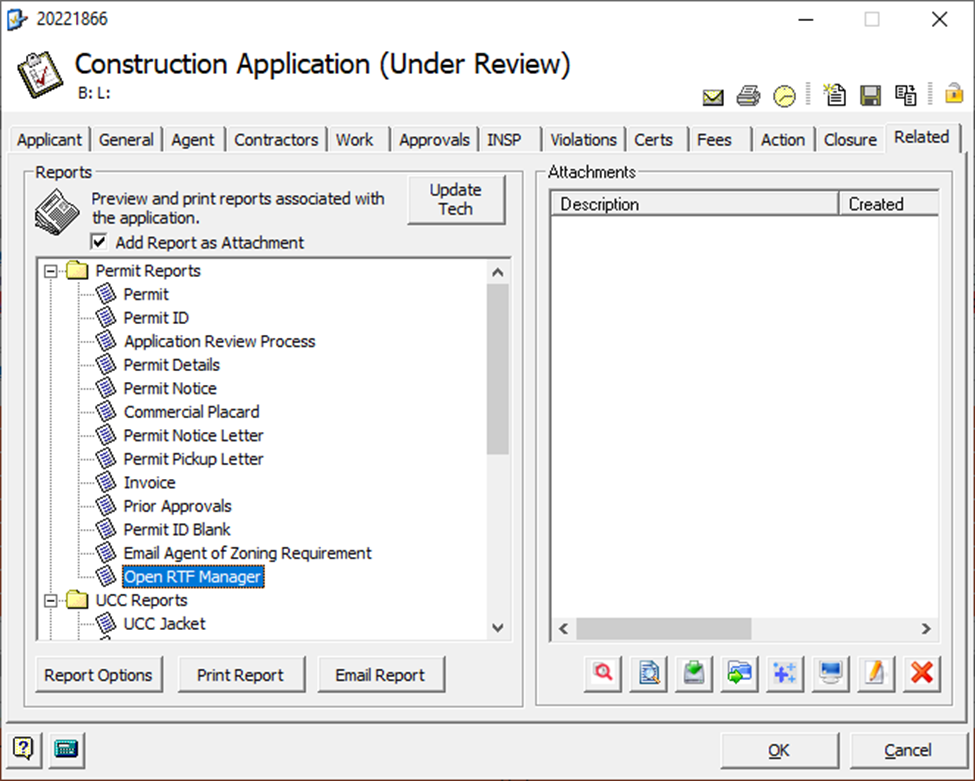Viewport: 975px width, 781px height.
Task: Toggle Add Report as Attachment checkbox
Action: point(98,242)
